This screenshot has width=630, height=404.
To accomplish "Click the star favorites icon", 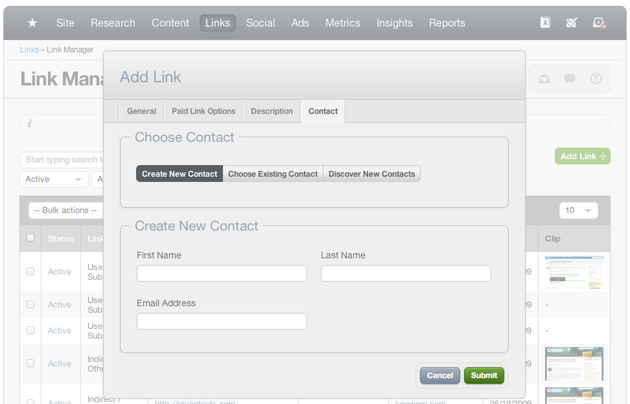I will tap(32, 23).
